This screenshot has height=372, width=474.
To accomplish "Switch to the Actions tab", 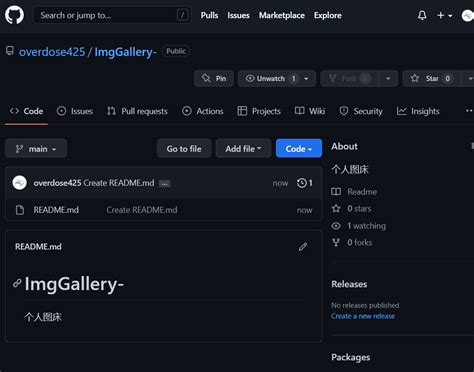I will [203, 111].
